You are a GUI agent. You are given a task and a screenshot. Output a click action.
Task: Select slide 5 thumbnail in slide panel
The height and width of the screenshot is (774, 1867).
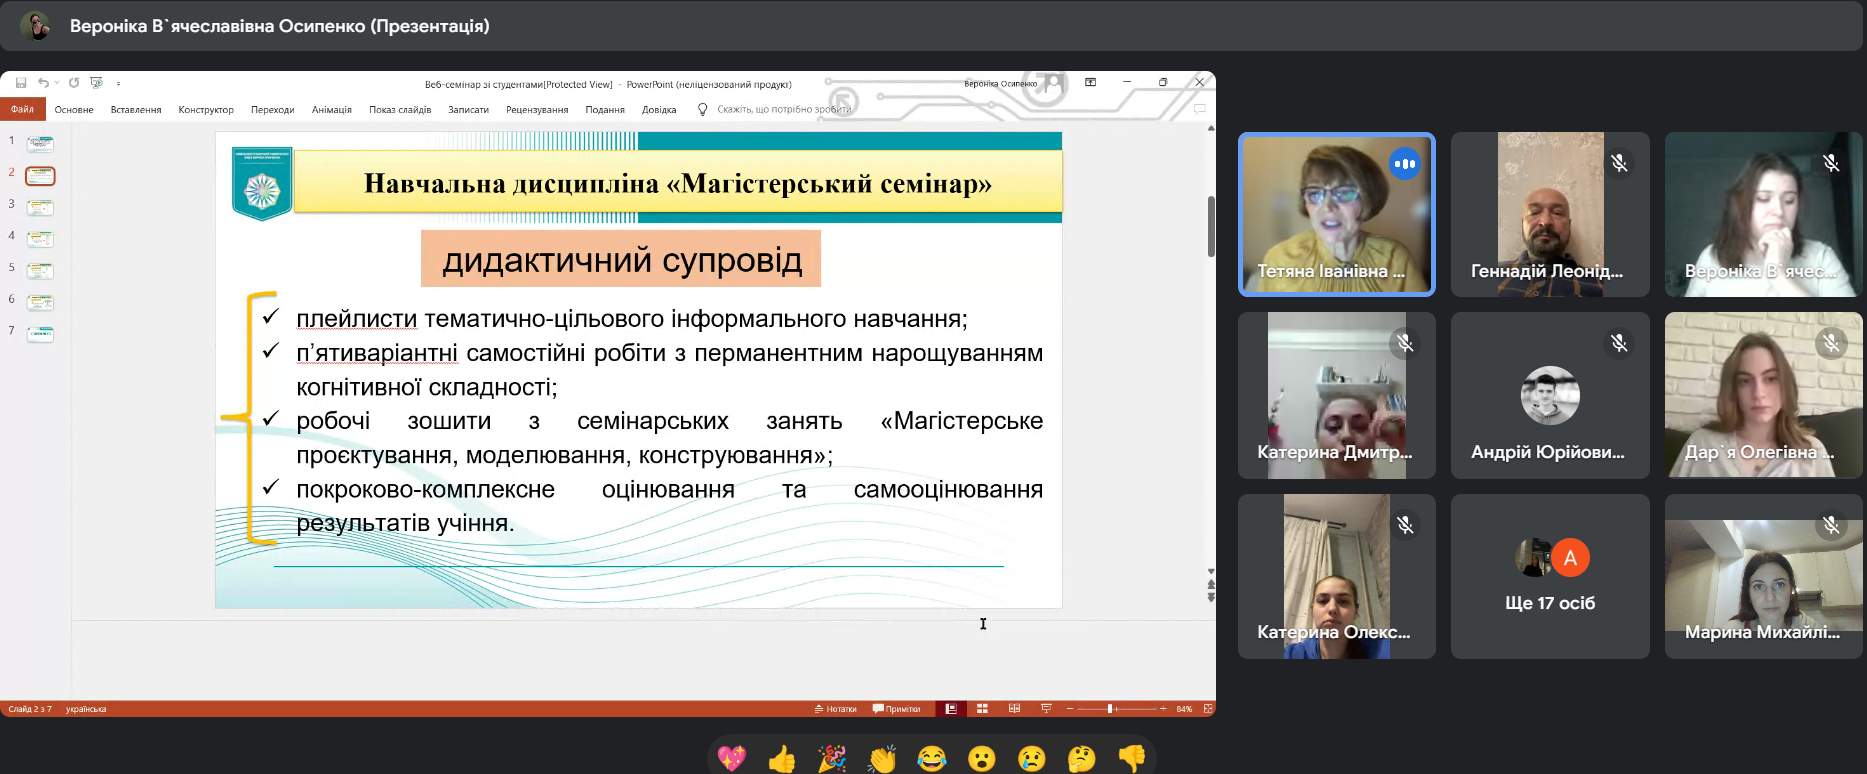40,271
